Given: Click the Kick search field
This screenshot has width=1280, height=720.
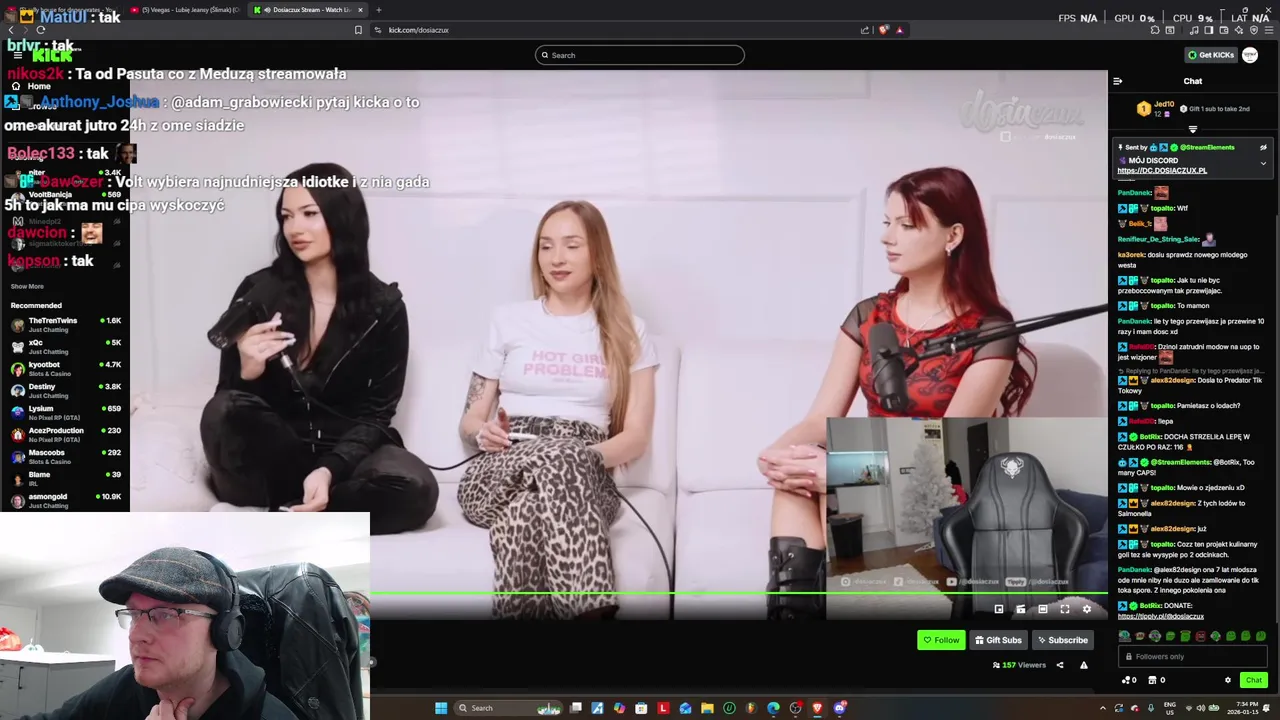Looking at the screenshot, I should 640,55.
